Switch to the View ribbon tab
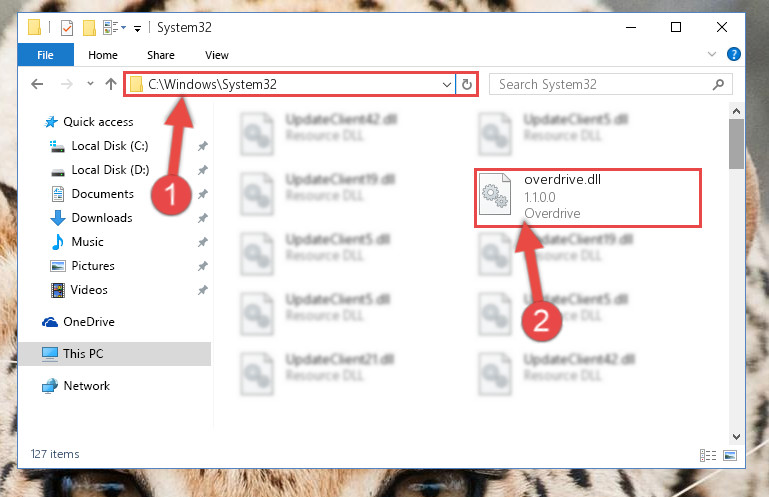Image resolution: width=769 pixels, height=497 pixels. [x=217, y=55]
